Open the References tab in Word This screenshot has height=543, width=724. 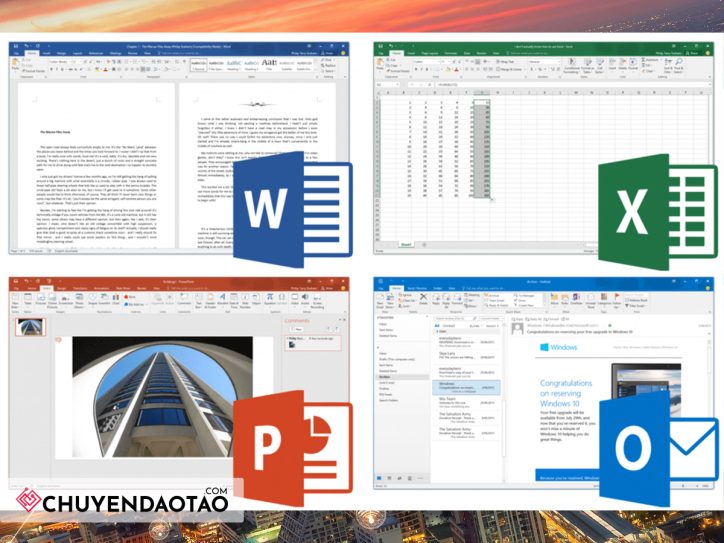coord(96,53)
